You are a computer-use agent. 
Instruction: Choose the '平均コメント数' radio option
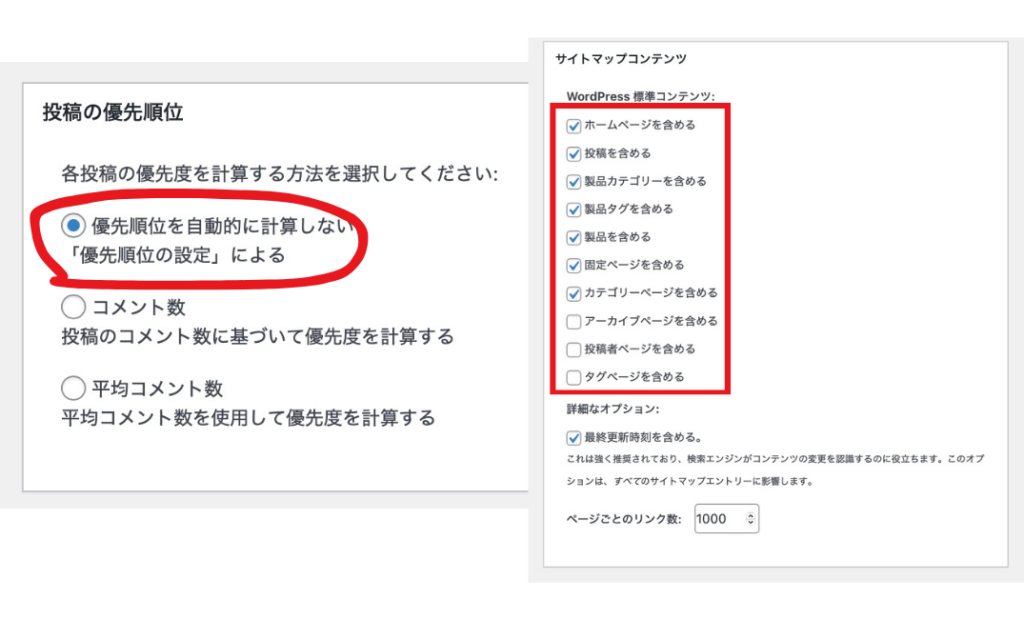pyautogui.click(x=73, y=388)
